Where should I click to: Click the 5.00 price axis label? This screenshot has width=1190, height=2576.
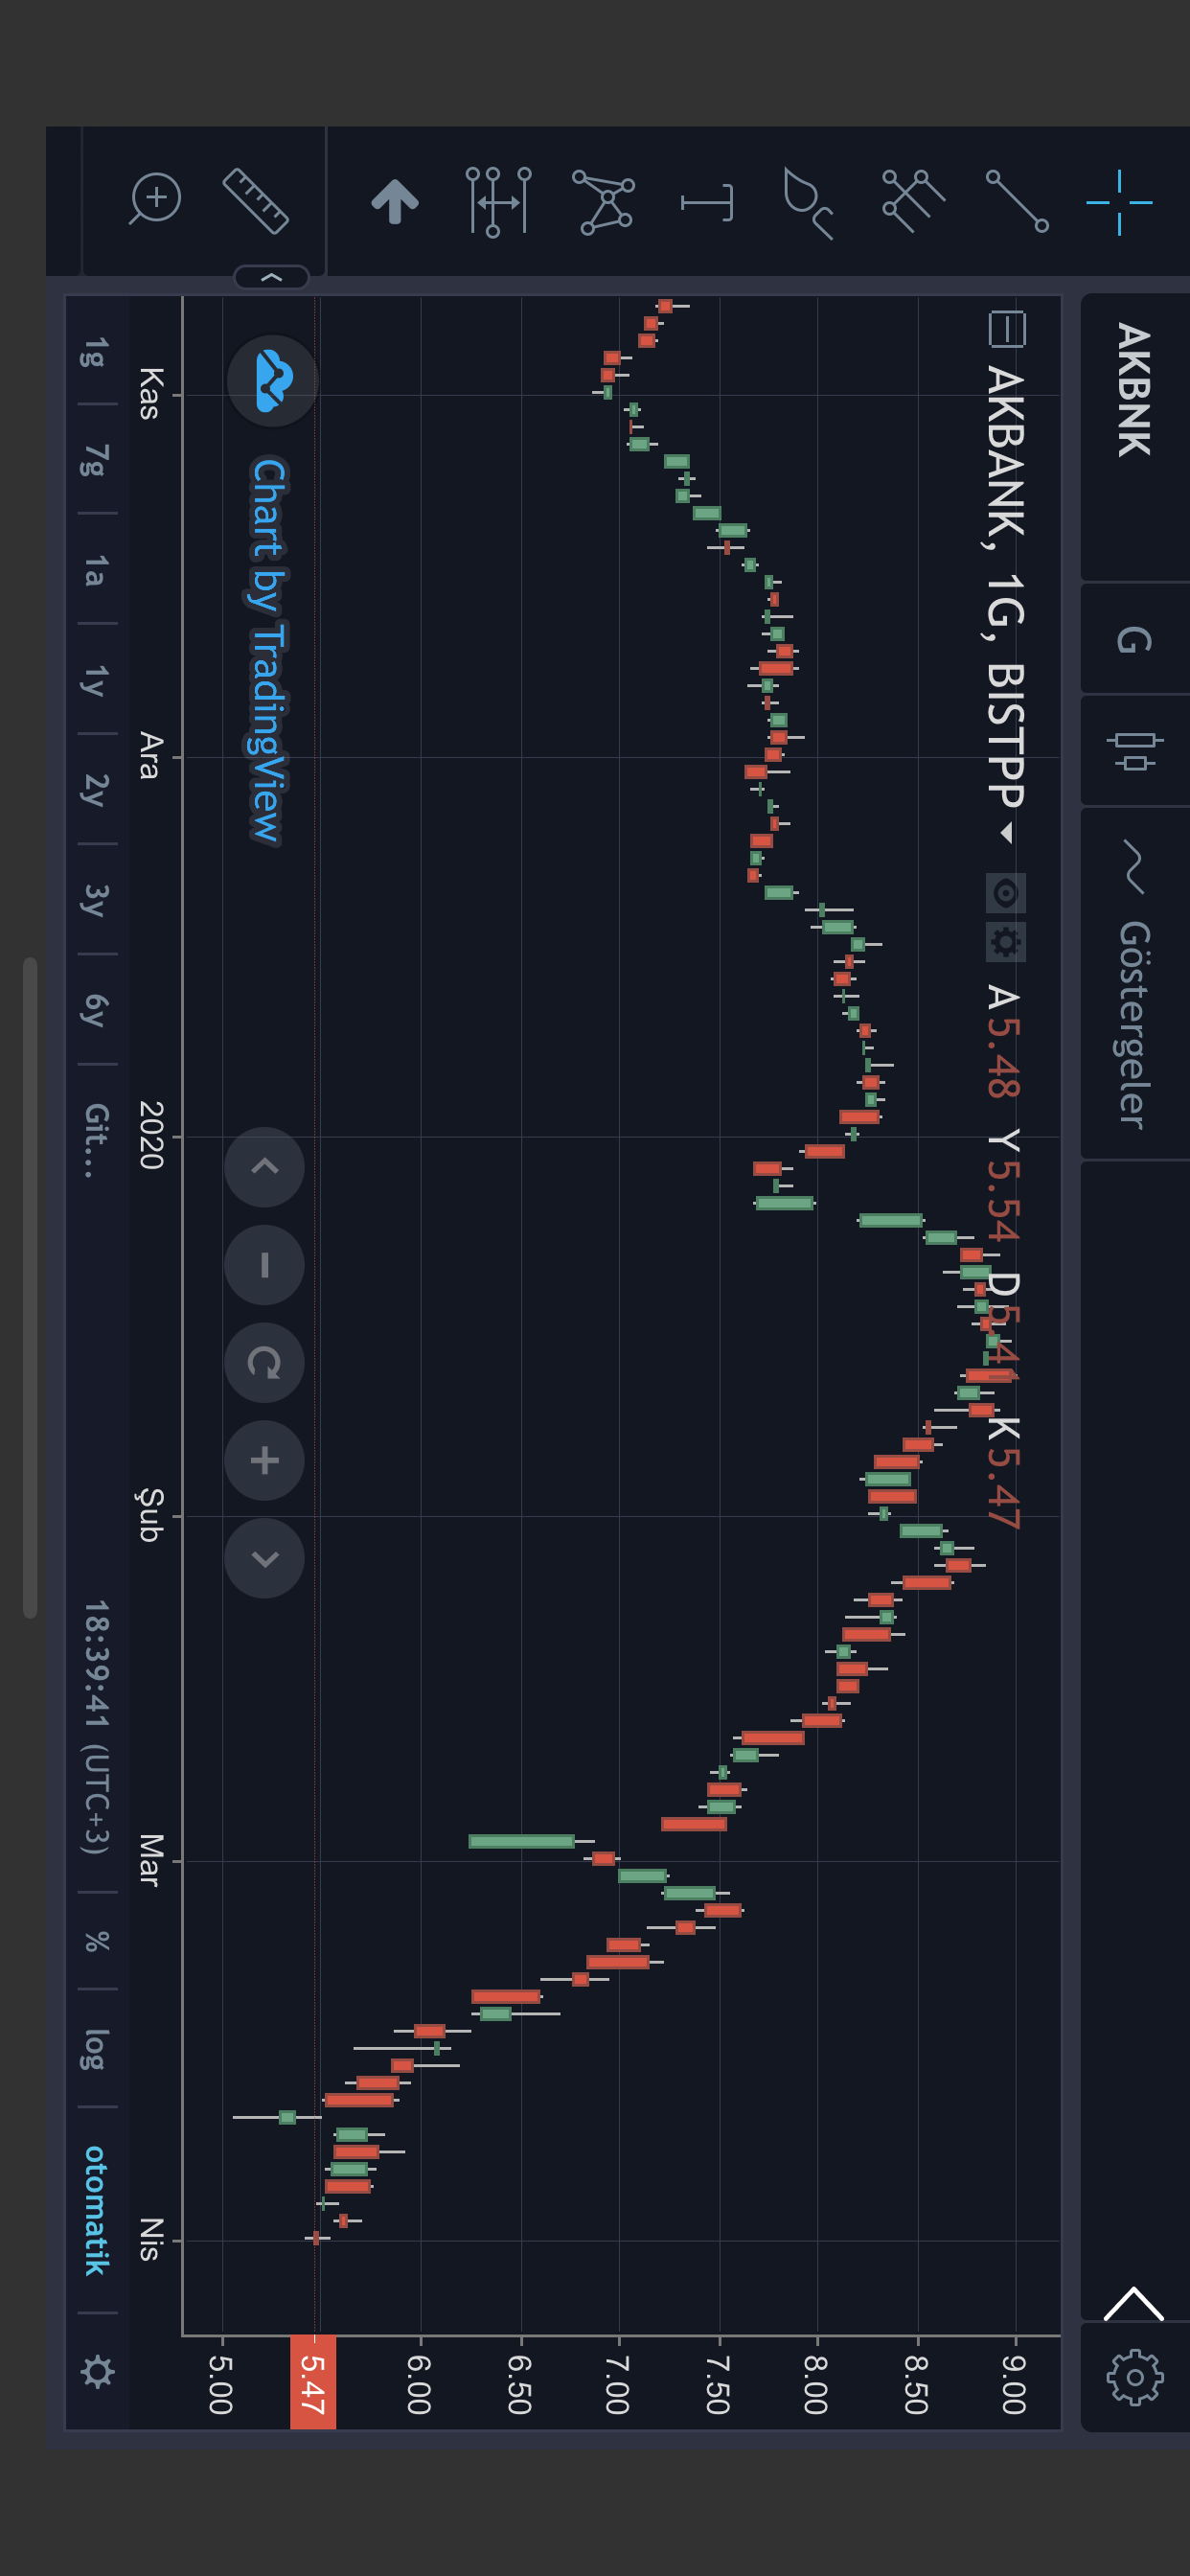(x=221, y=2384)
